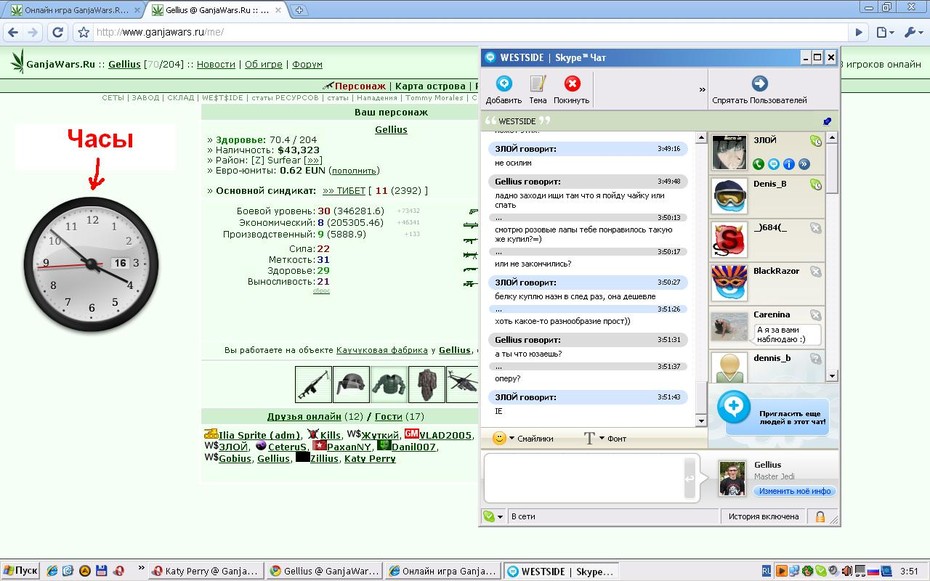The height and width of the screenshot is (581, 930).
Task: Open Новости link in site header
Action: 216,64
